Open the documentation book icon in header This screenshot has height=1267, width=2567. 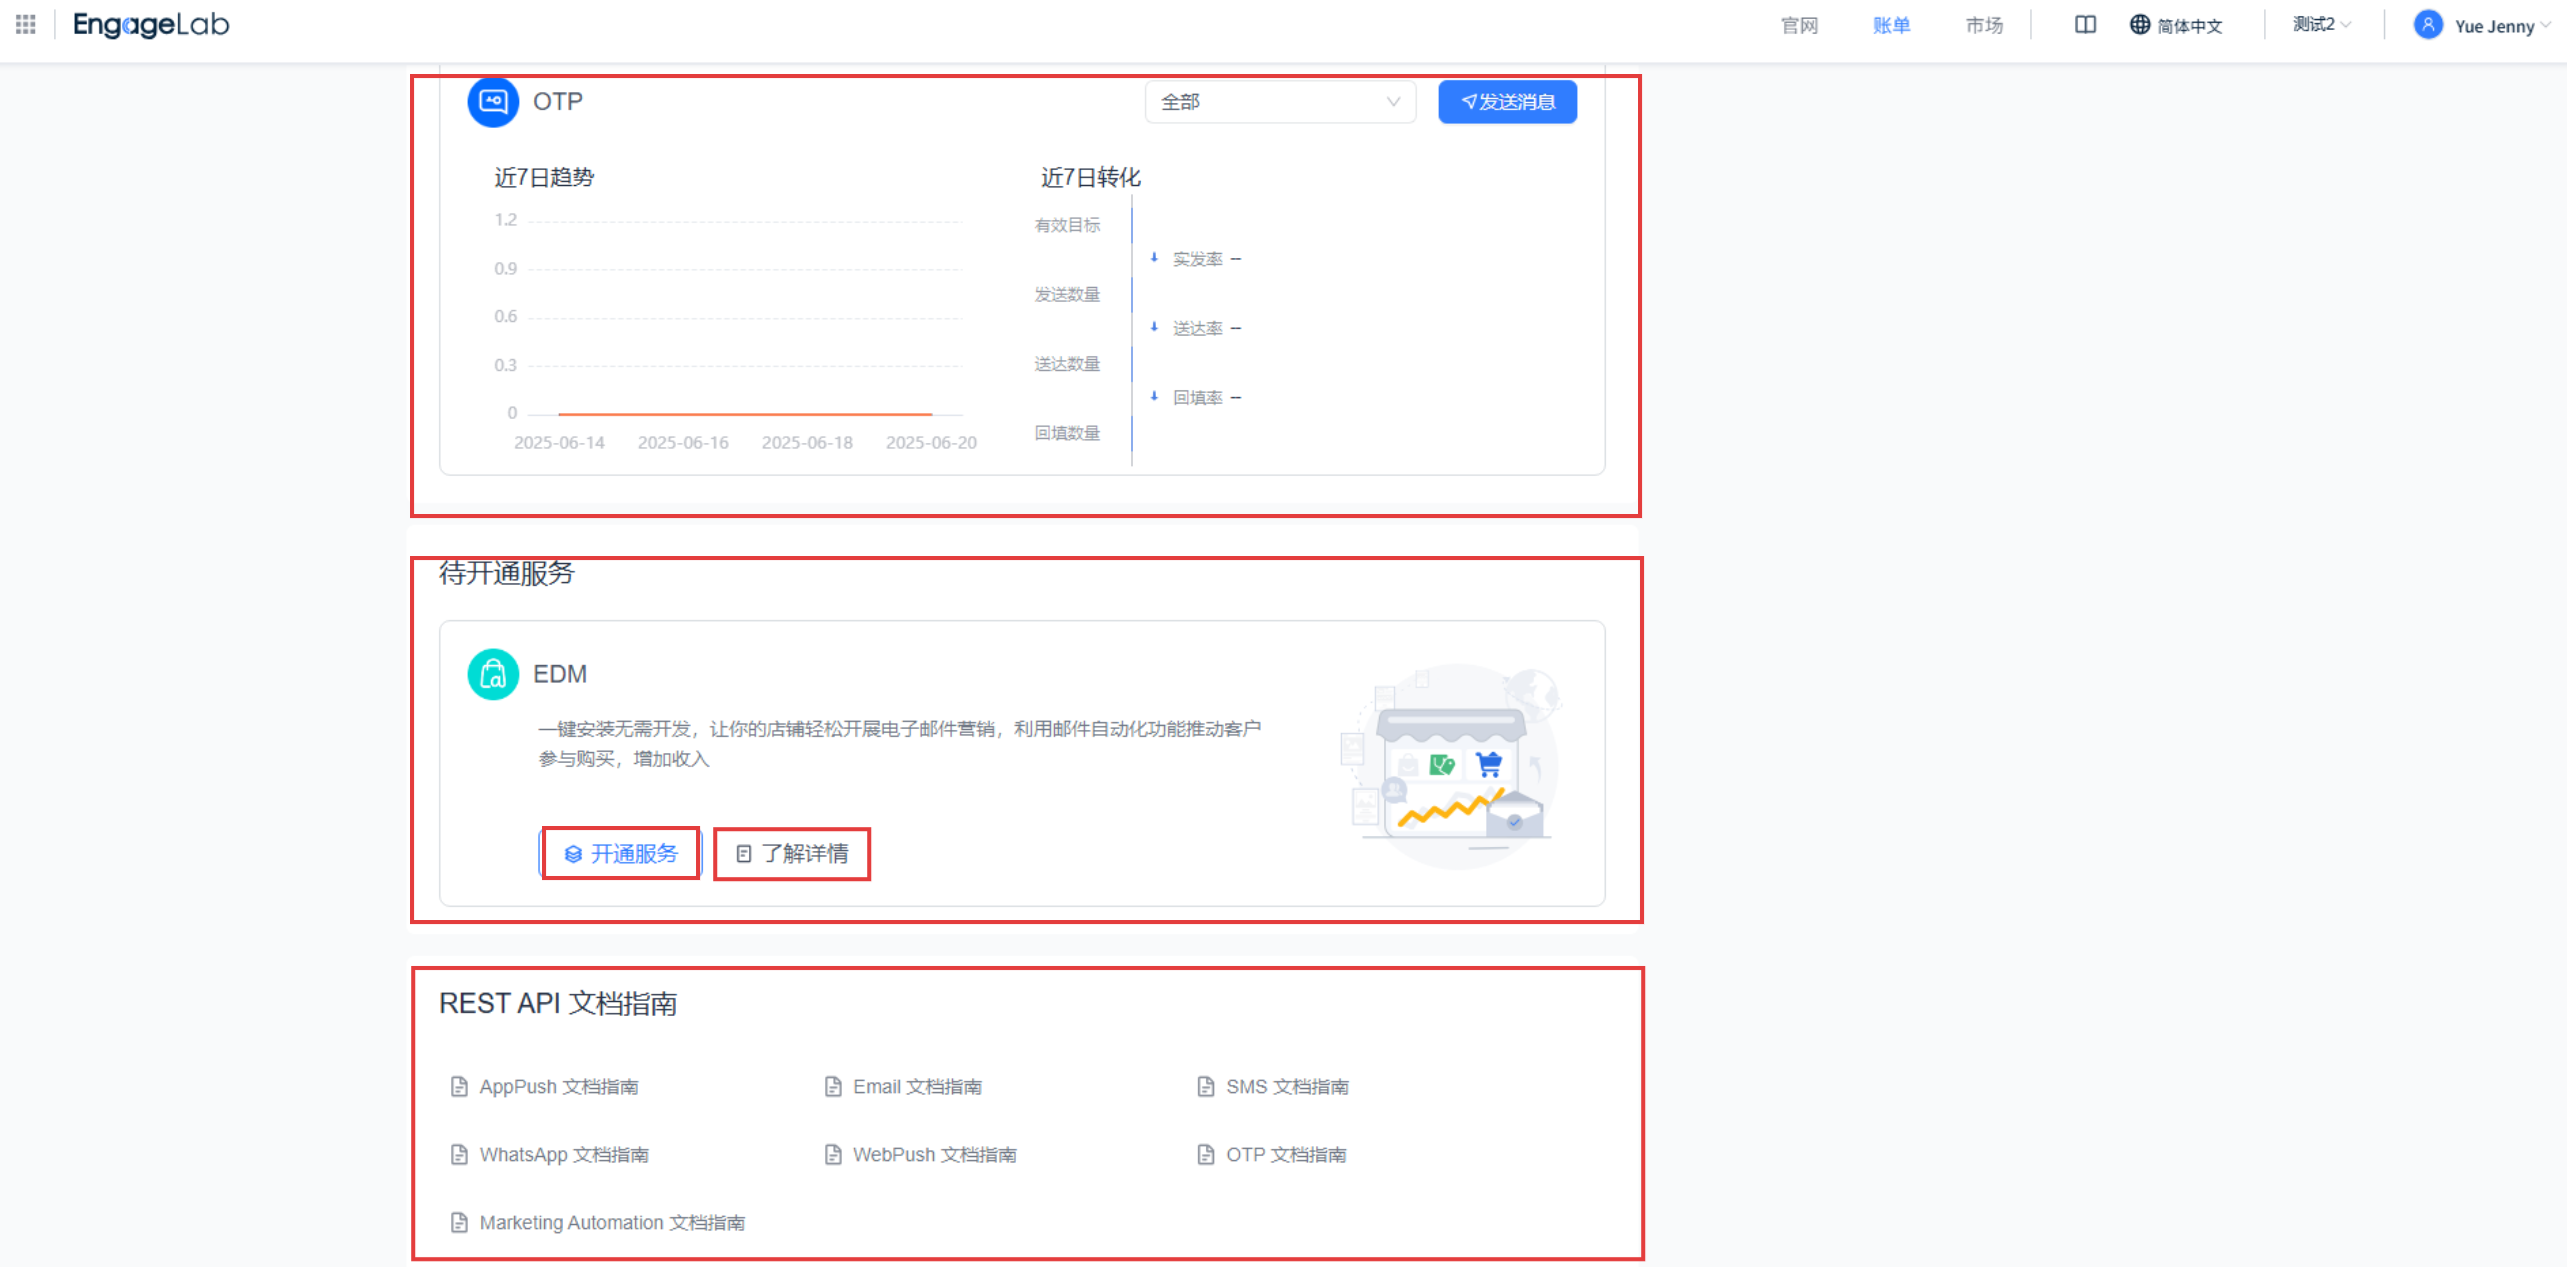coord(2085,25)
